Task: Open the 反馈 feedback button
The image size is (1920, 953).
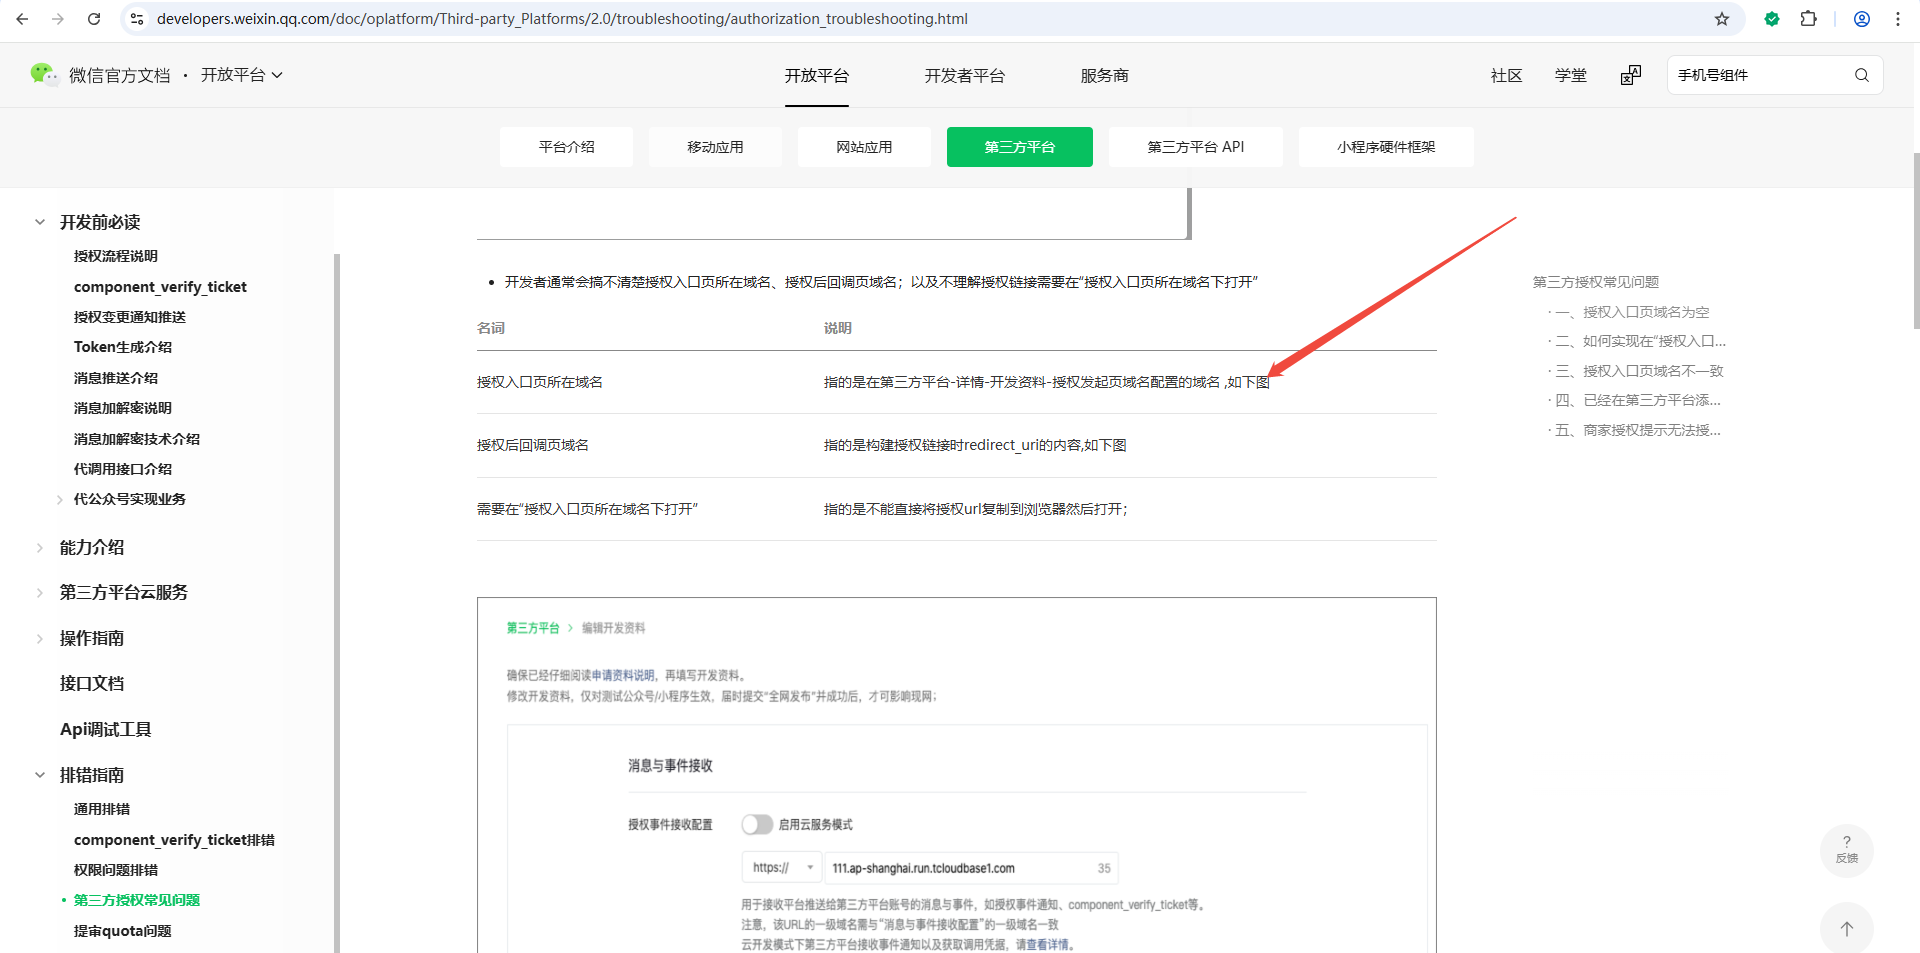Action: [x=1847, y=850]
